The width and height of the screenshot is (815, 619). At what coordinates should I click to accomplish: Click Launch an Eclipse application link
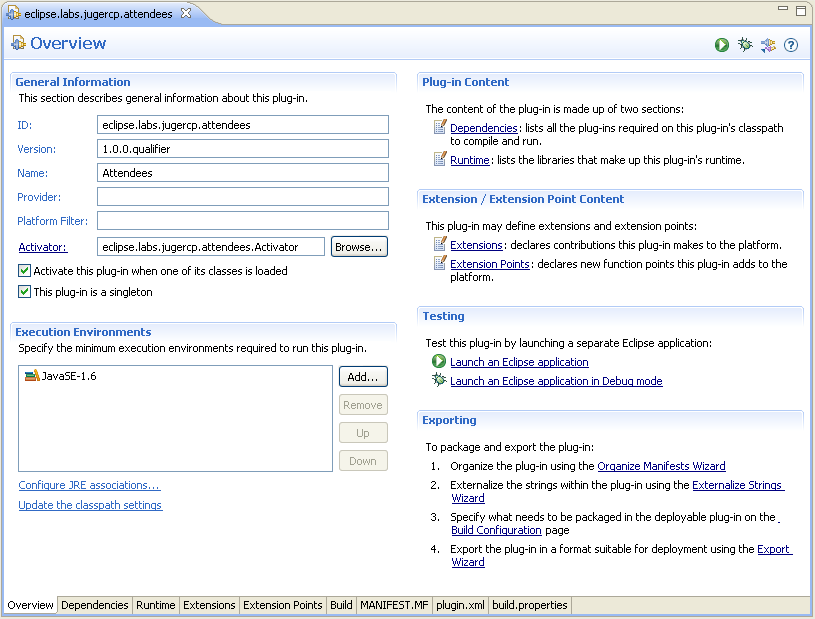click(519, 362)
